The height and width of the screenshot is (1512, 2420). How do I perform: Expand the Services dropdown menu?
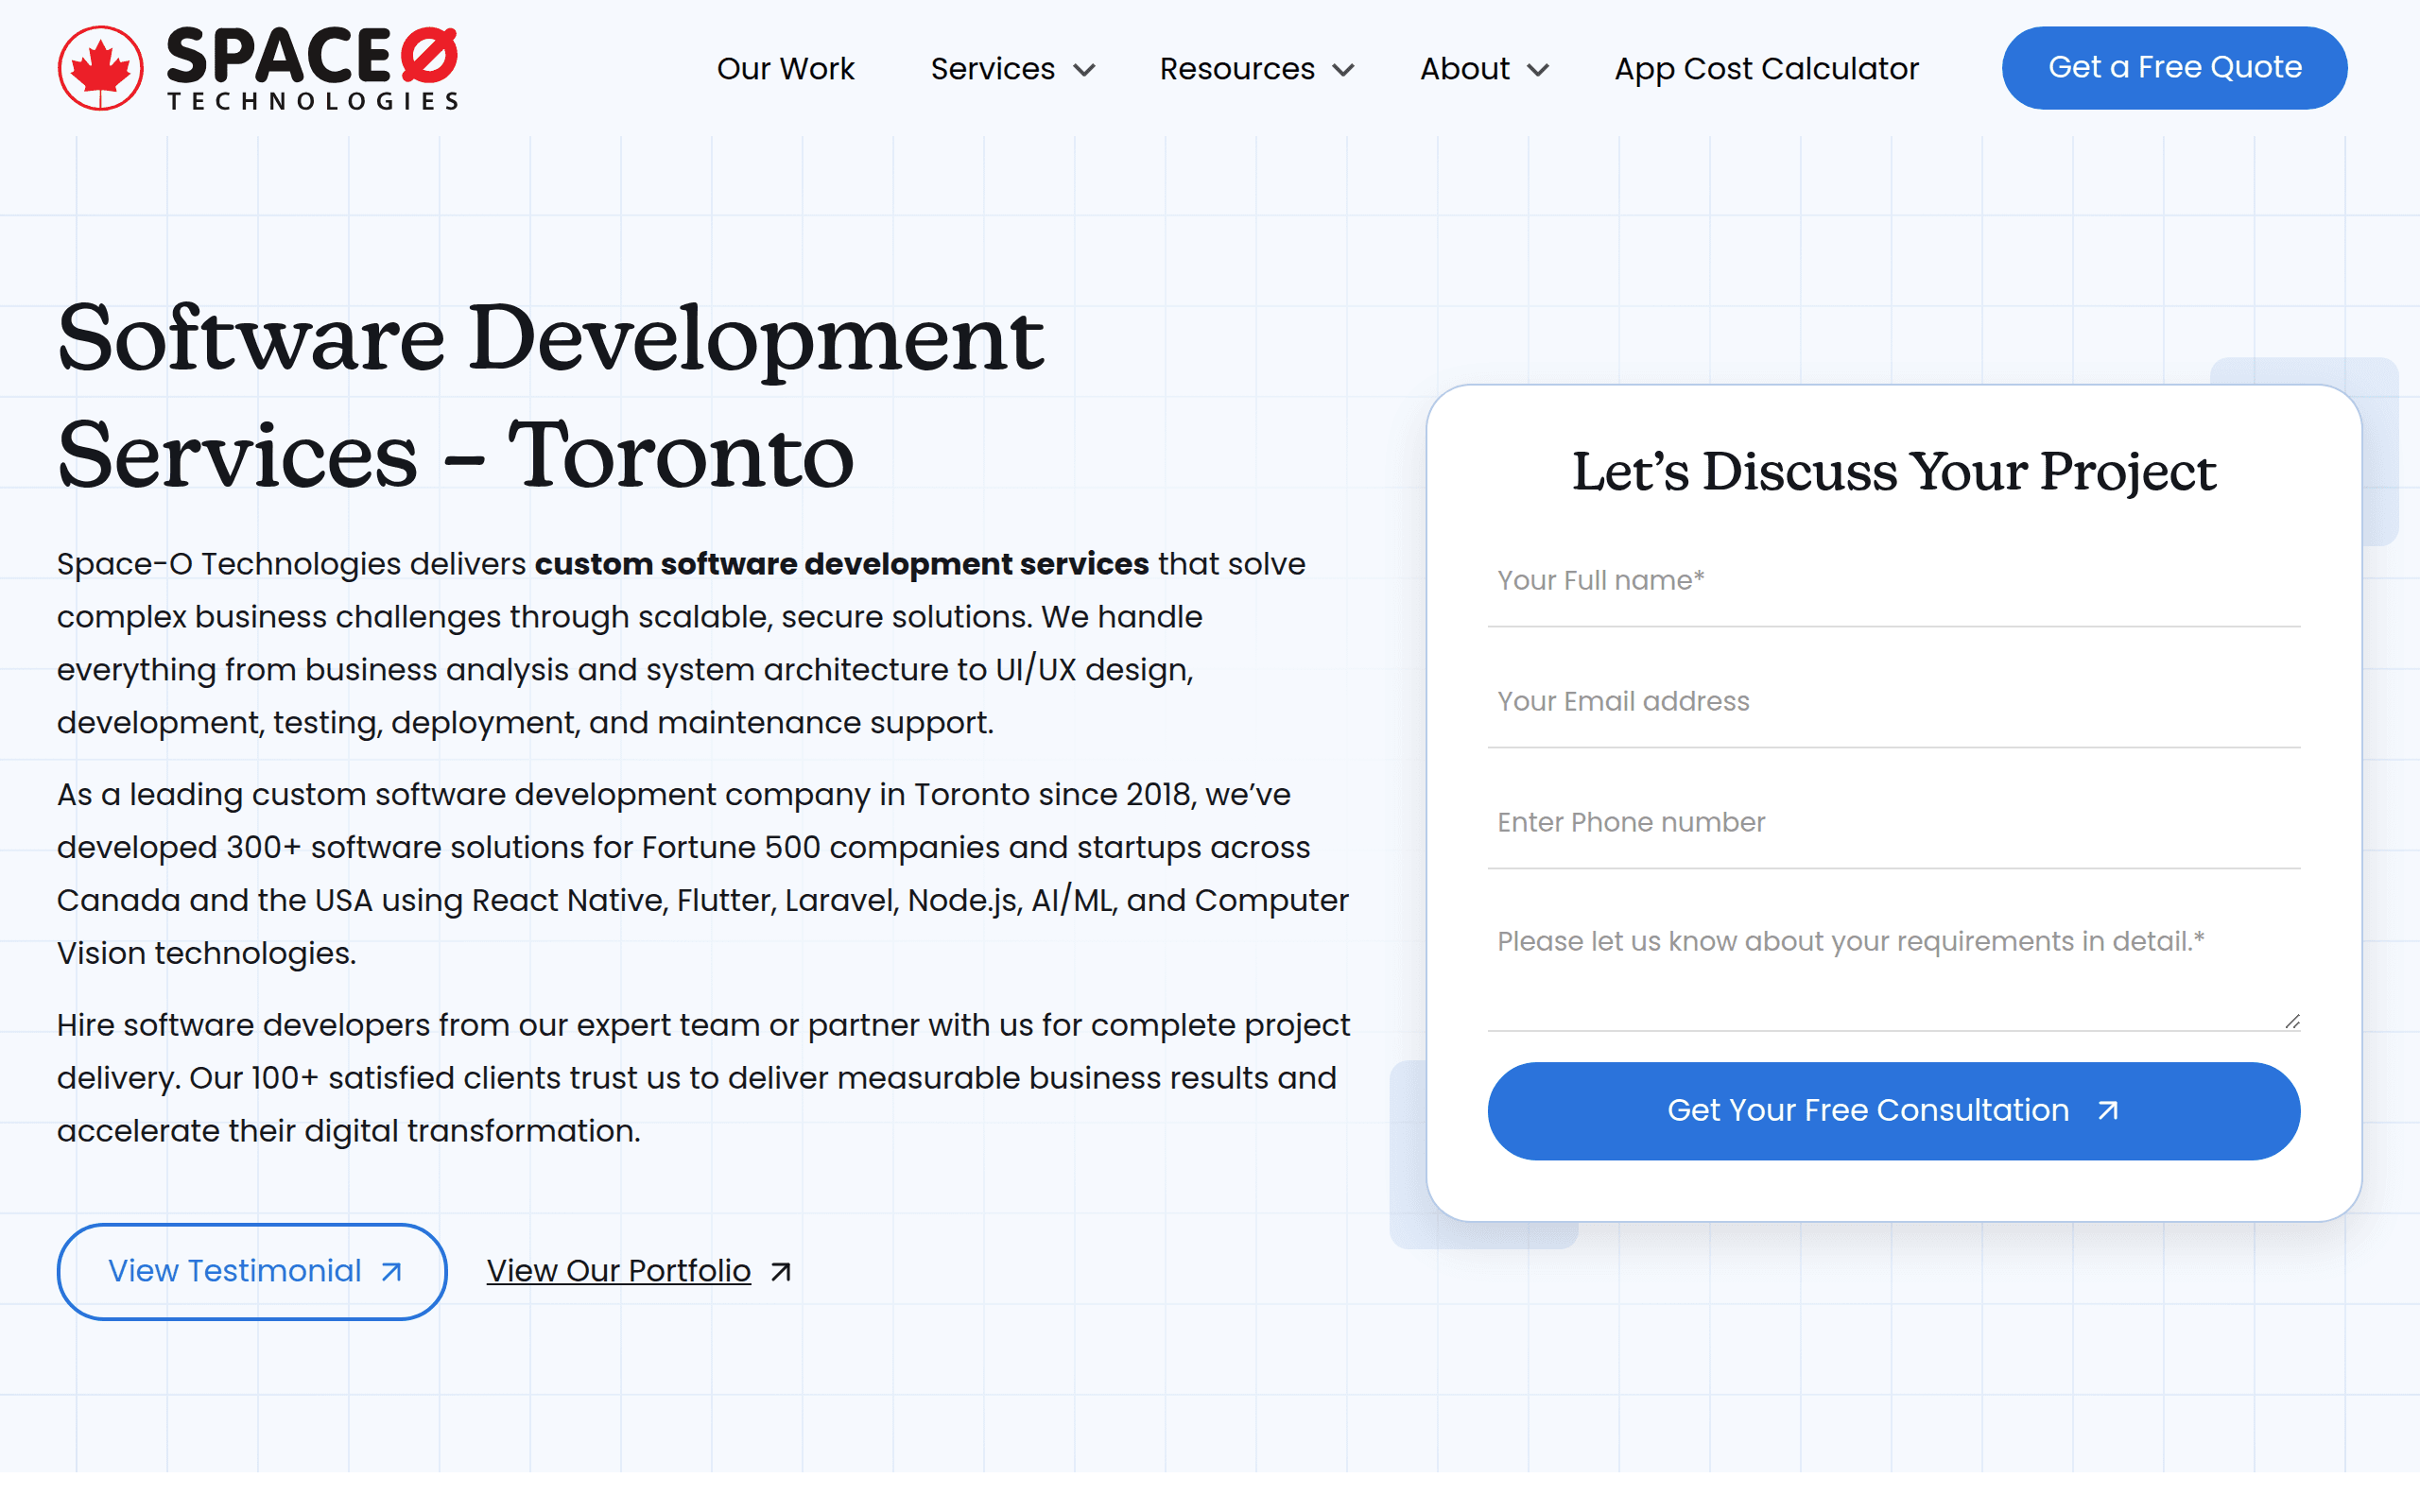pos(1012,68)
